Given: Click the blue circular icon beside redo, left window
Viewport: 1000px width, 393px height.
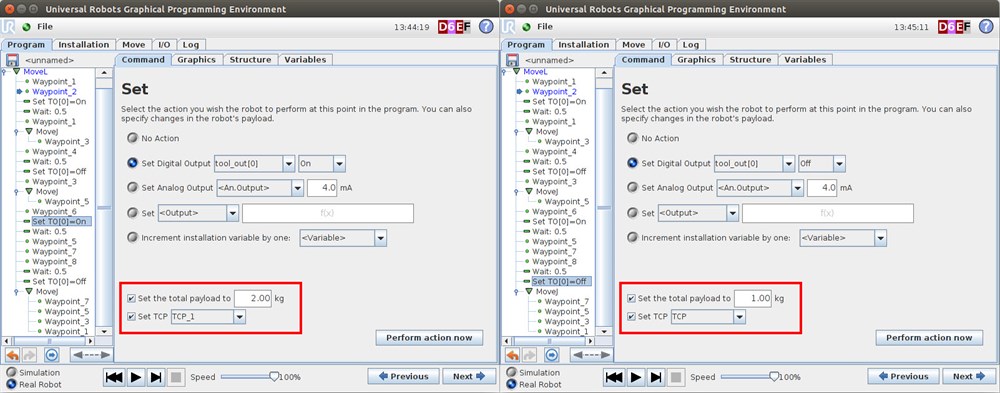Looking at the screenshot, I should pos(52,355).
